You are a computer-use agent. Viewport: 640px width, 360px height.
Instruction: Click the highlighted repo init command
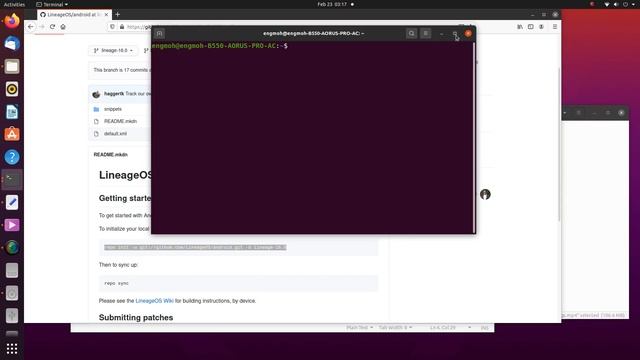(x=195, y=247)
